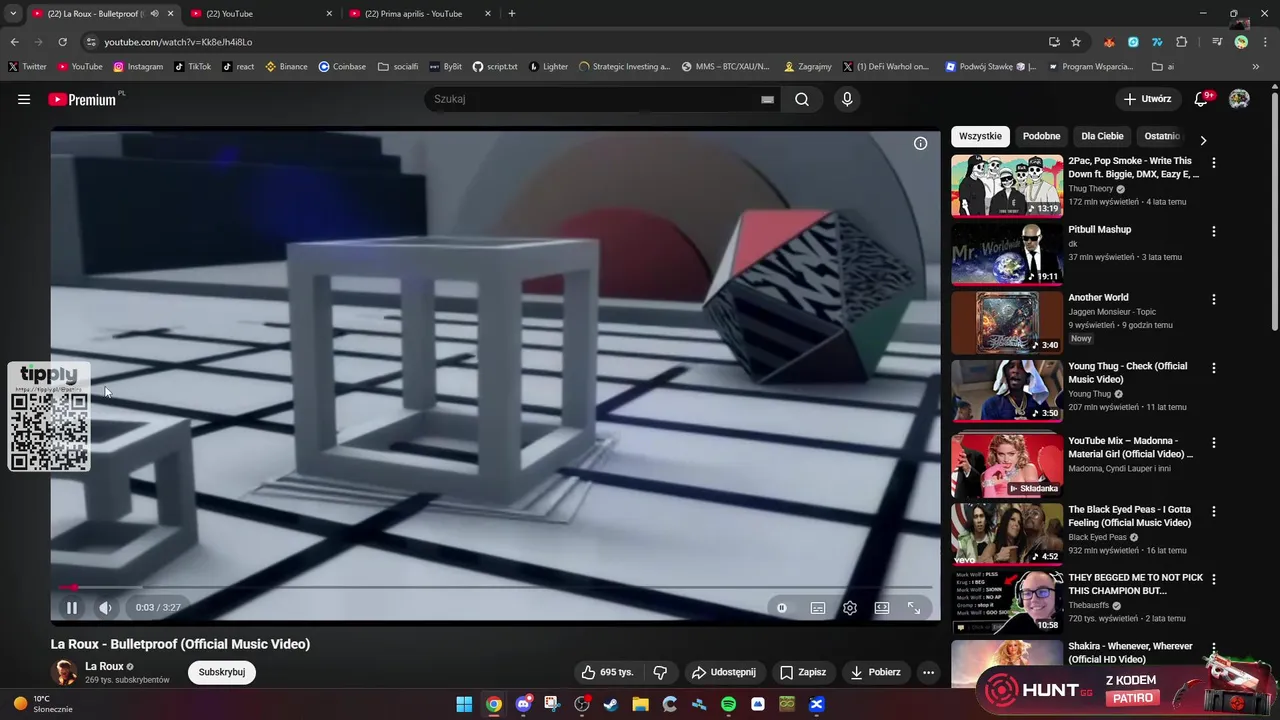The width and height of the screenshot is (1280, 720).
Task: Open the Twitter bookmark
Action: [27, 67]
